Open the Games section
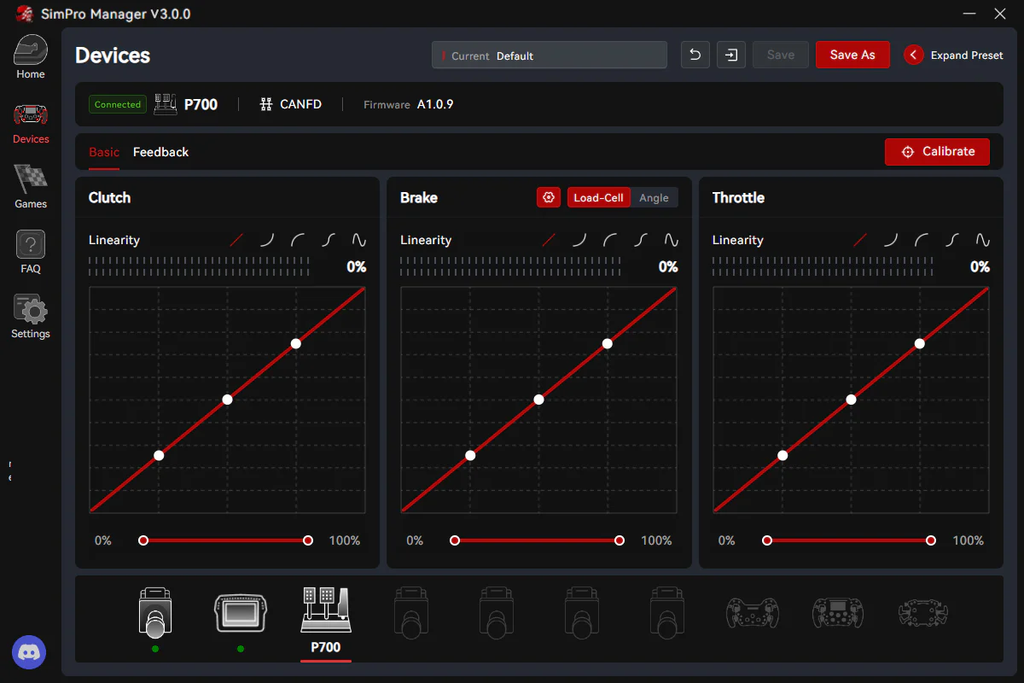The width and height of the screenshot is (1024, 683). (31, 187)
